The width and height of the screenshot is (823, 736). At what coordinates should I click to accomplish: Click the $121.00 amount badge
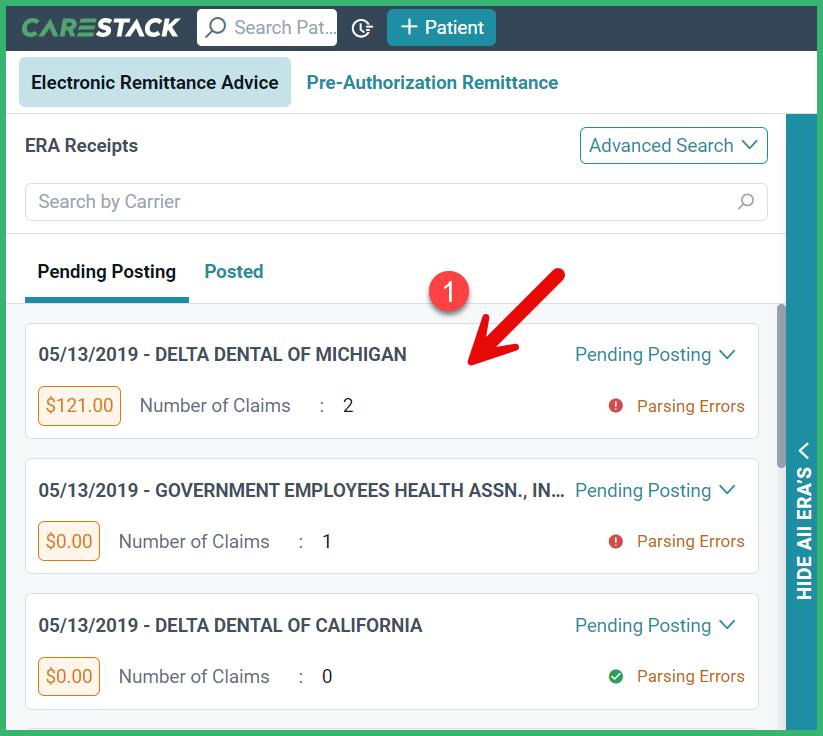pyautogui.click(x=79, y=406)
